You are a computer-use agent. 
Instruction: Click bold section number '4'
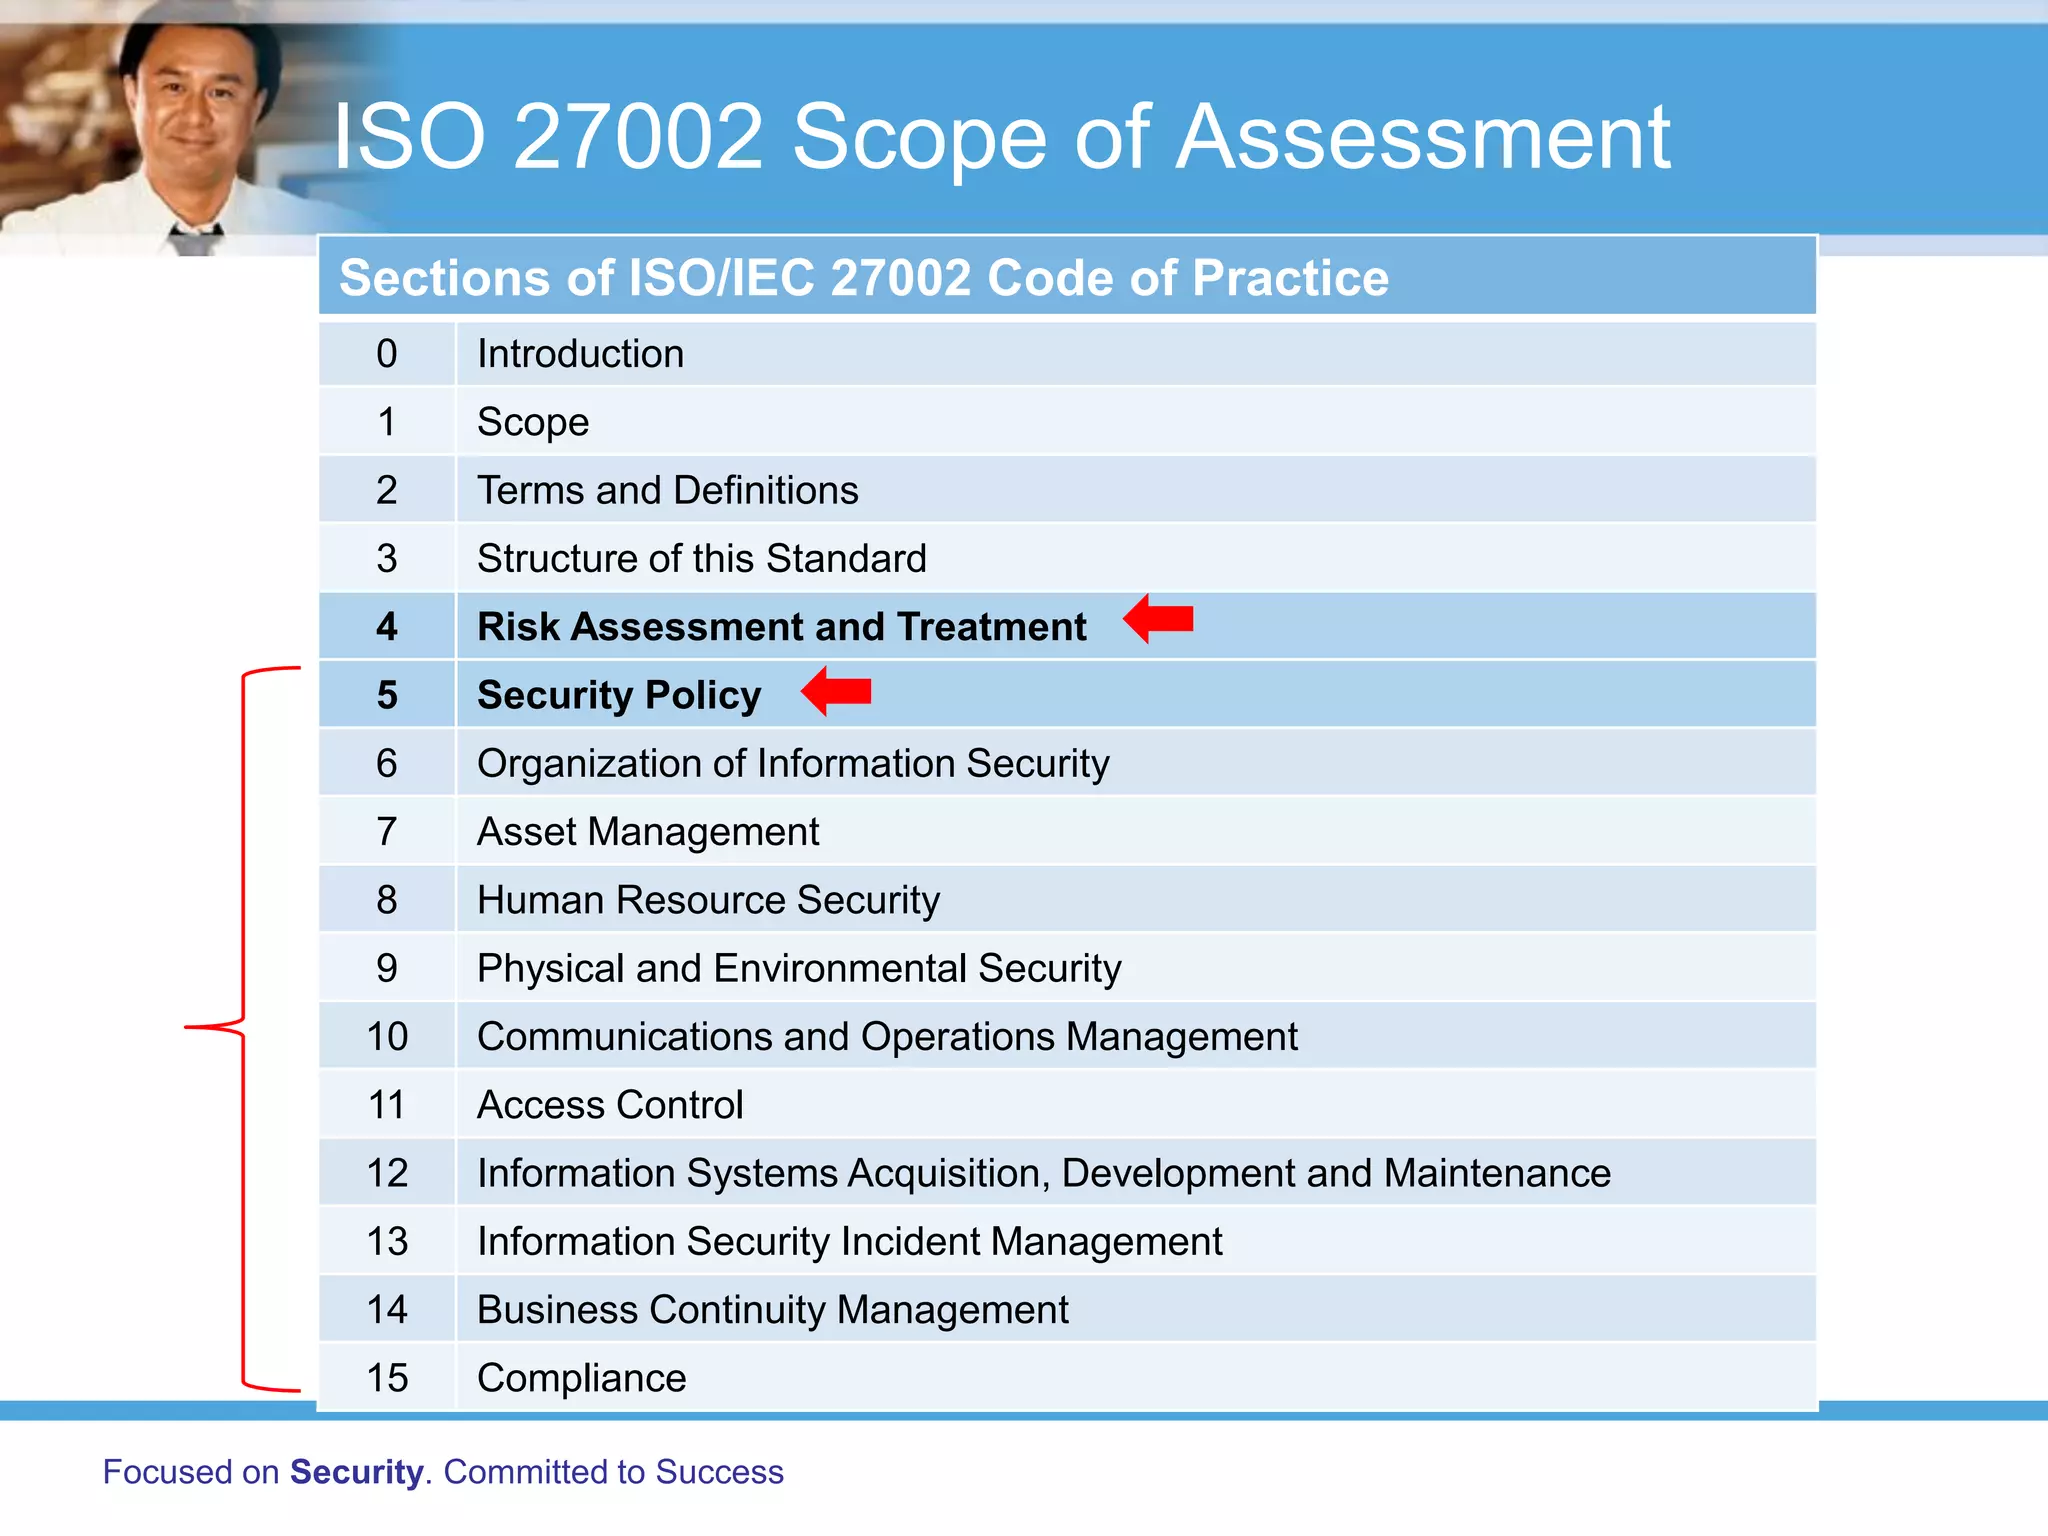click(387, 627)
